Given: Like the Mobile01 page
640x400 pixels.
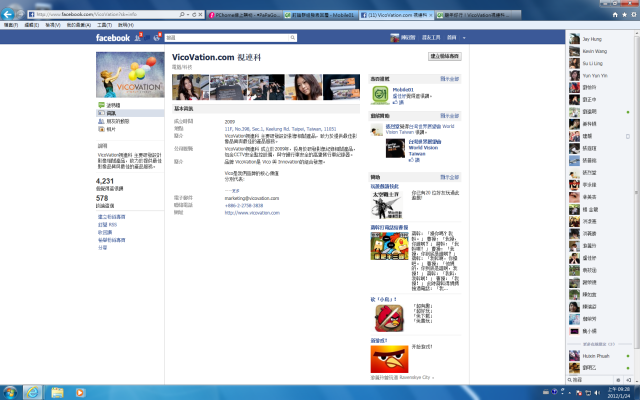Looking at the screenshot, I should coord(398,102).
